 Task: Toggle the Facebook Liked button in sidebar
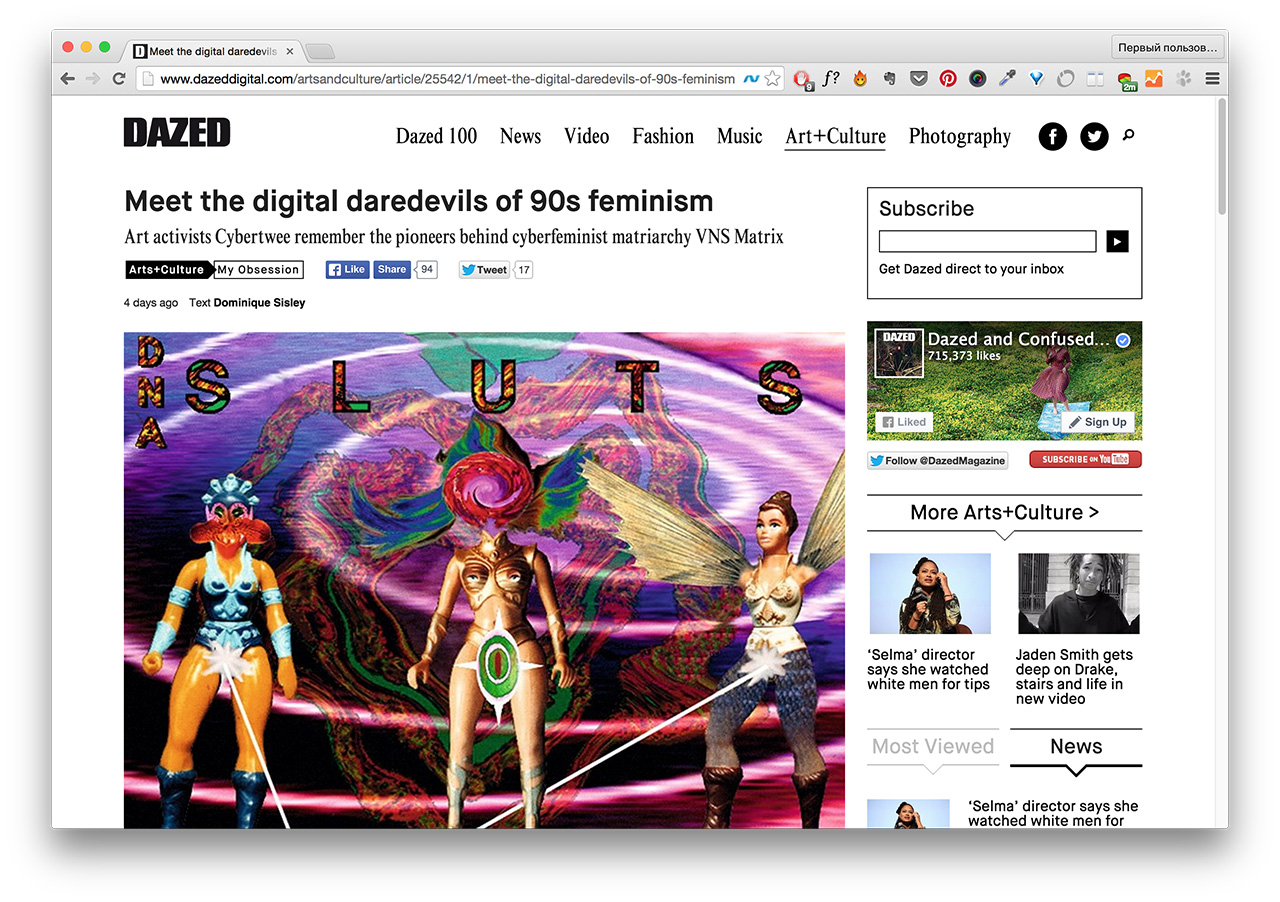(x=903, y=422)
